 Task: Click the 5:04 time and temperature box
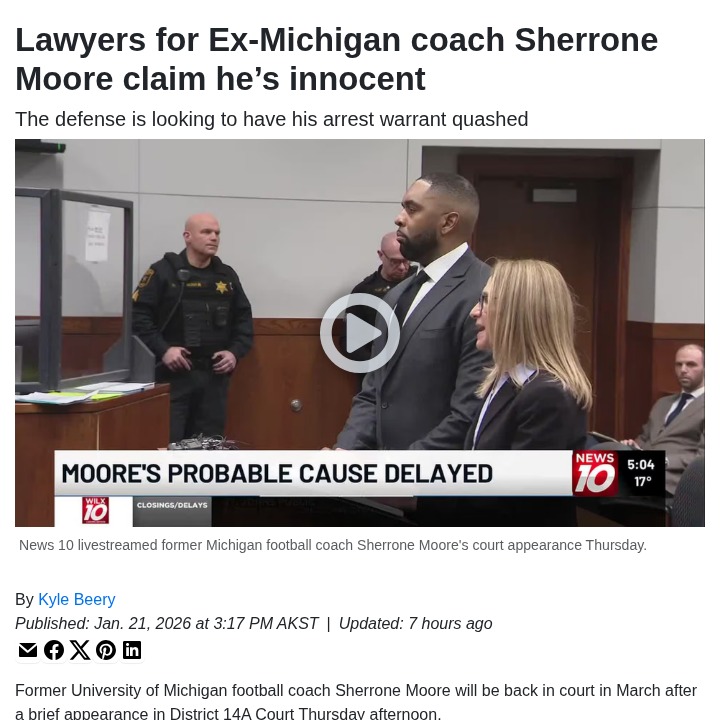[641, 473]
